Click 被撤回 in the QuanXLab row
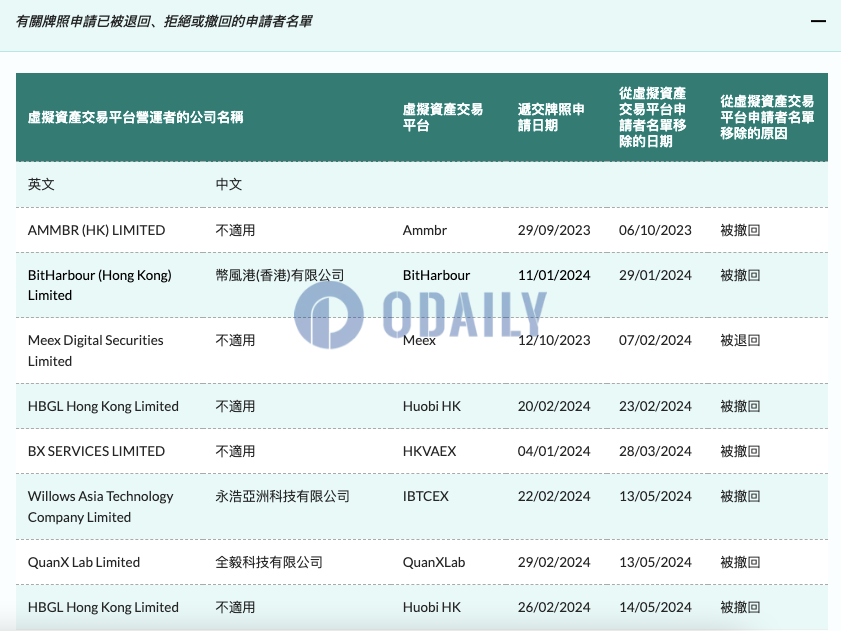Image resolution: width=841 pixels, height=631 pixels. pyautogui.click(x=740, y=562)
